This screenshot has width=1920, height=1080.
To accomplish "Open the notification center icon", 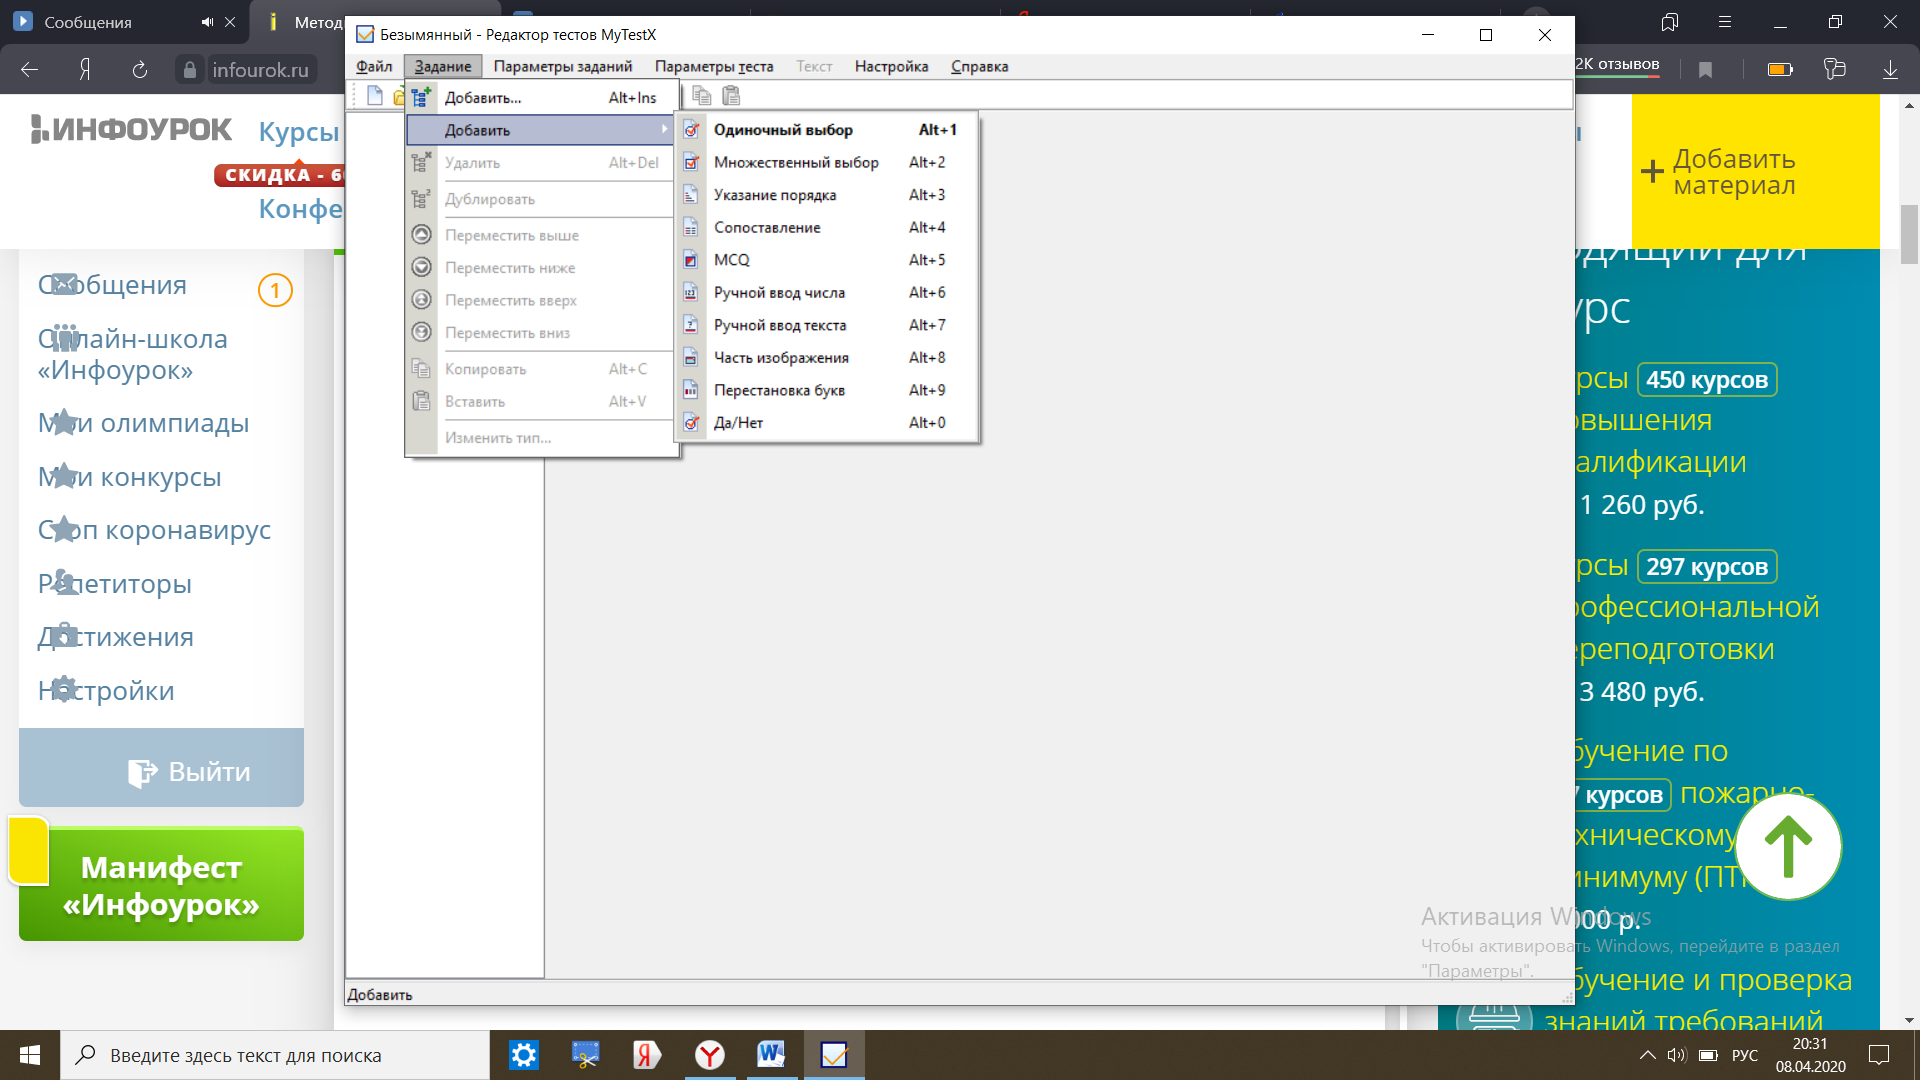I will tap(1879, 1055).
